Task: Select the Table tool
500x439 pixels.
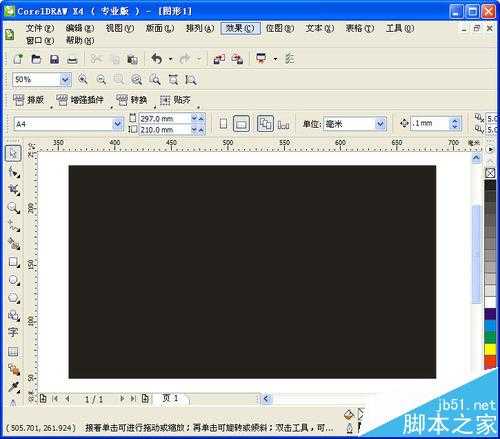Action: pyautogui.click(x=13, y=351)
